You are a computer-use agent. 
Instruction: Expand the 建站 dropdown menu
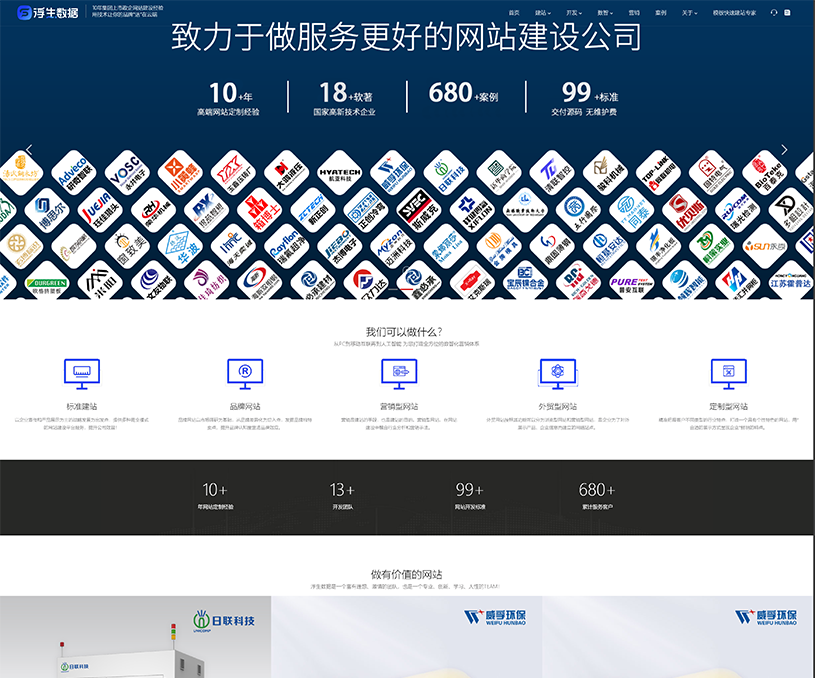tap(542, 13)
